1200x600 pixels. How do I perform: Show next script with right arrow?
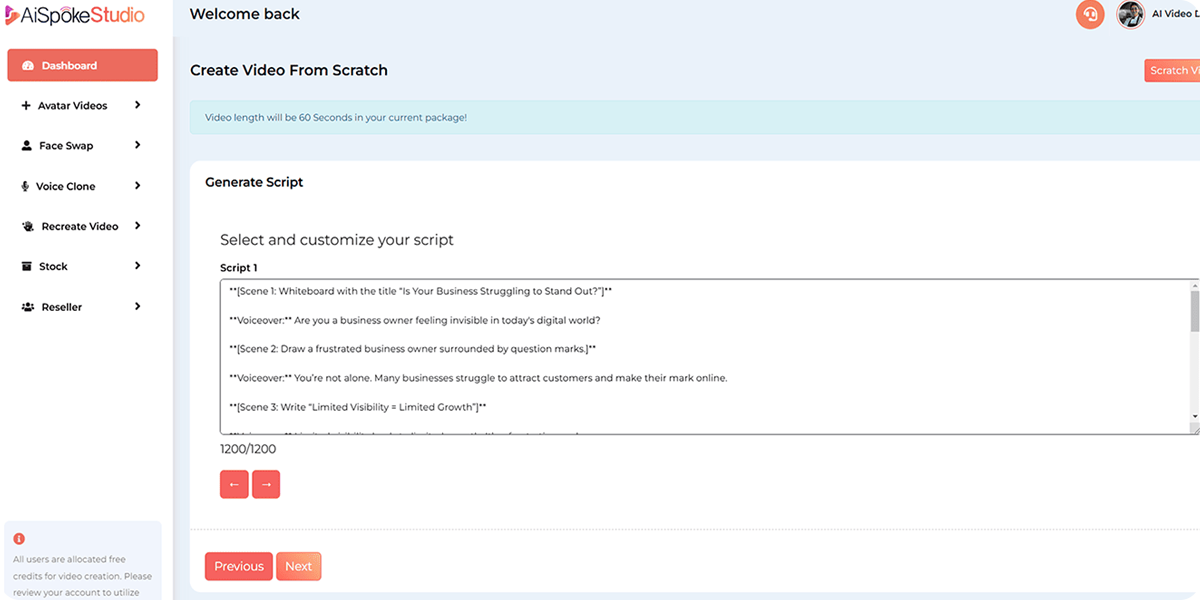point(266,484)
